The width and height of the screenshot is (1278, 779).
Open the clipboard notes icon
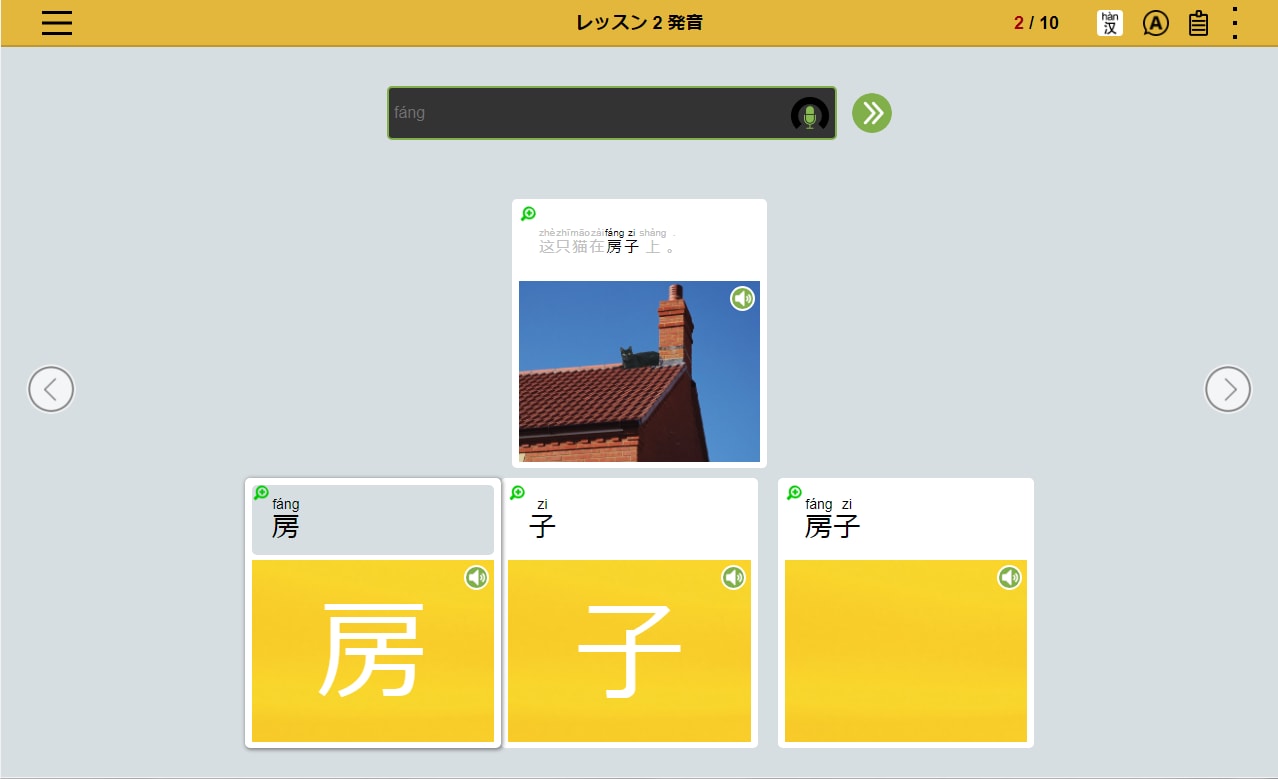[1198, 22]
